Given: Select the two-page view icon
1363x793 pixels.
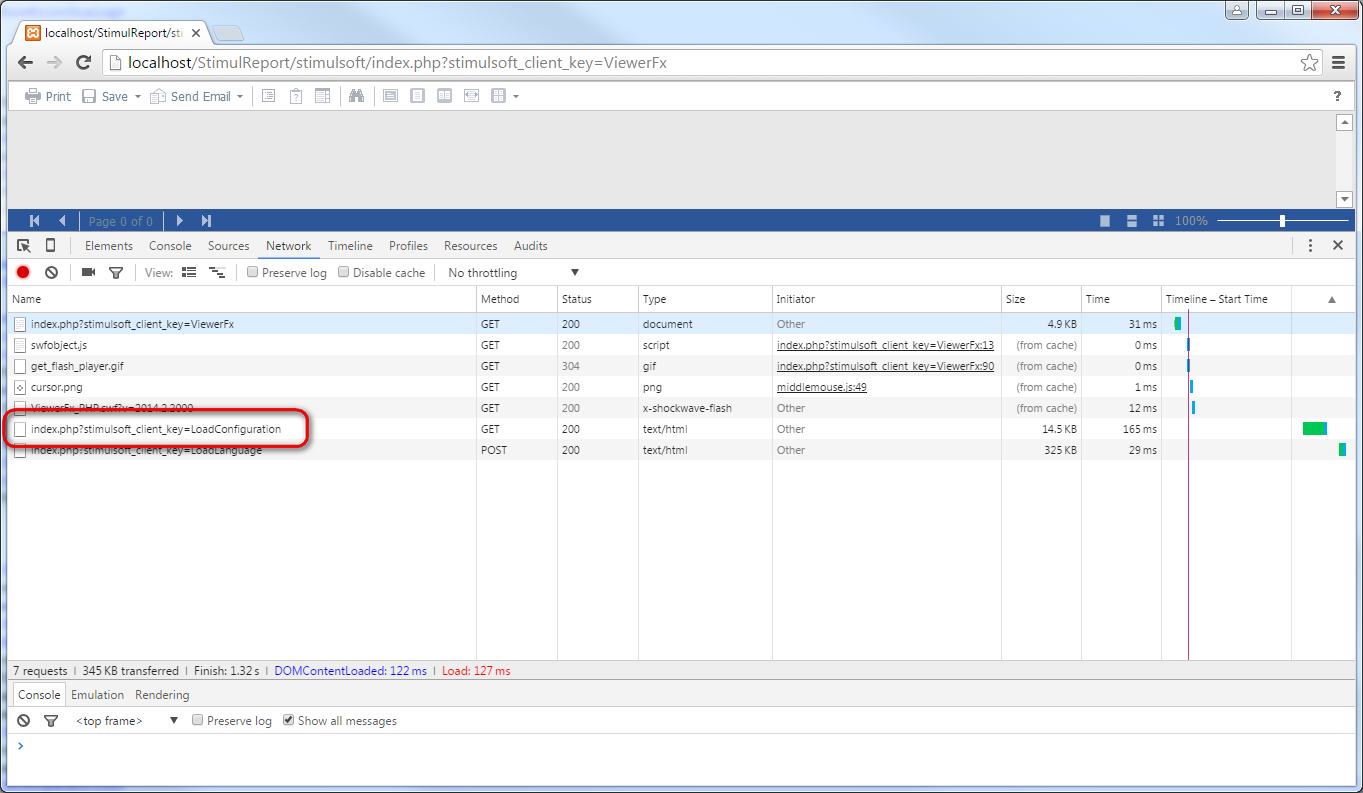Looking at the screenshot, I should [x=444, y=96].
